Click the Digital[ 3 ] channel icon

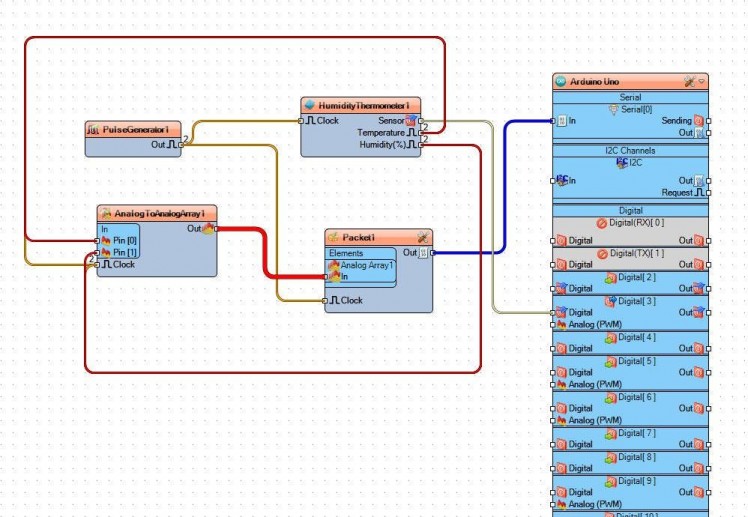click(611, 301)
